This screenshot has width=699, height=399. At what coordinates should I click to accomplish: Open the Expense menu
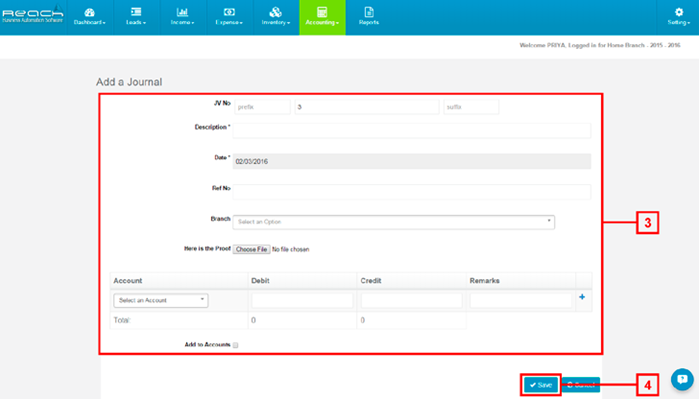[x=229, y=17]
